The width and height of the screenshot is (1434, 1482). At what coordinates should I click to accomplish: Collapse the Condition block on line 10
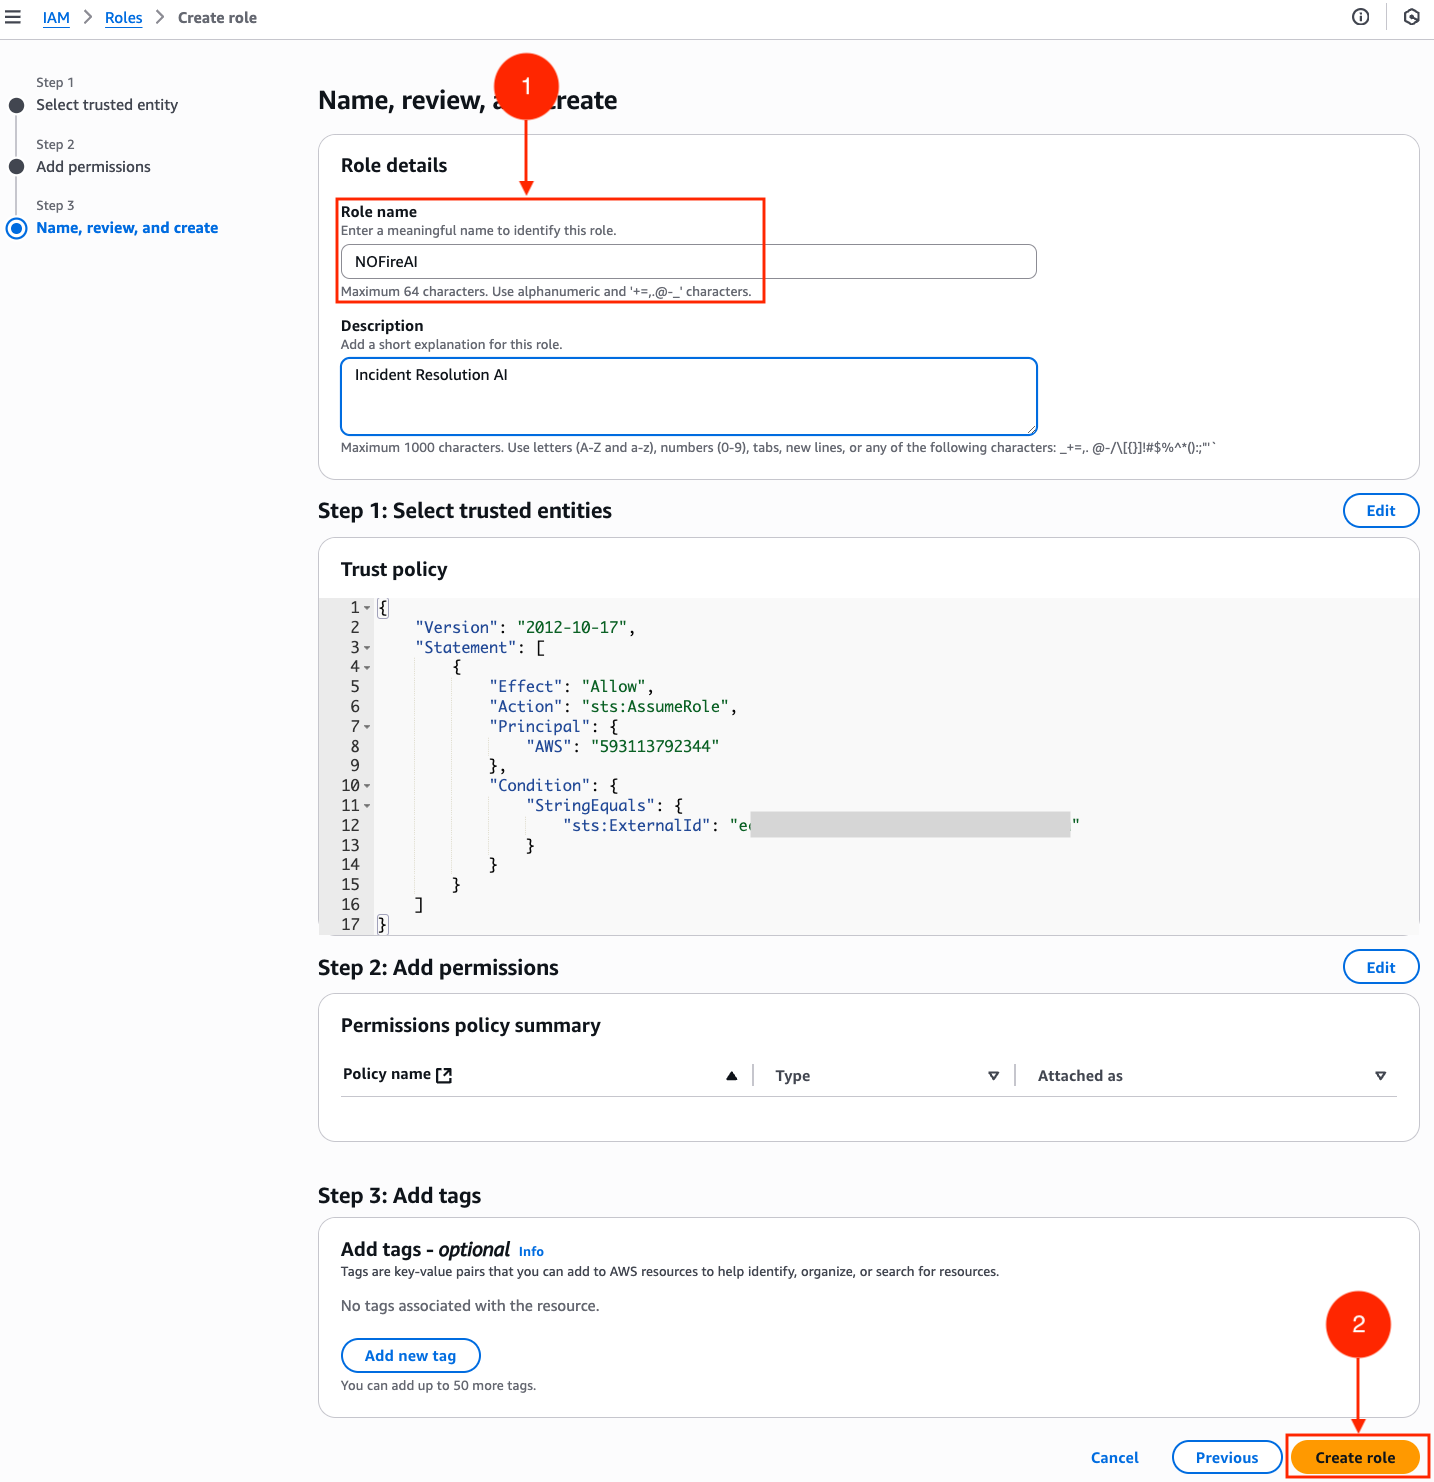click(366, 785)
